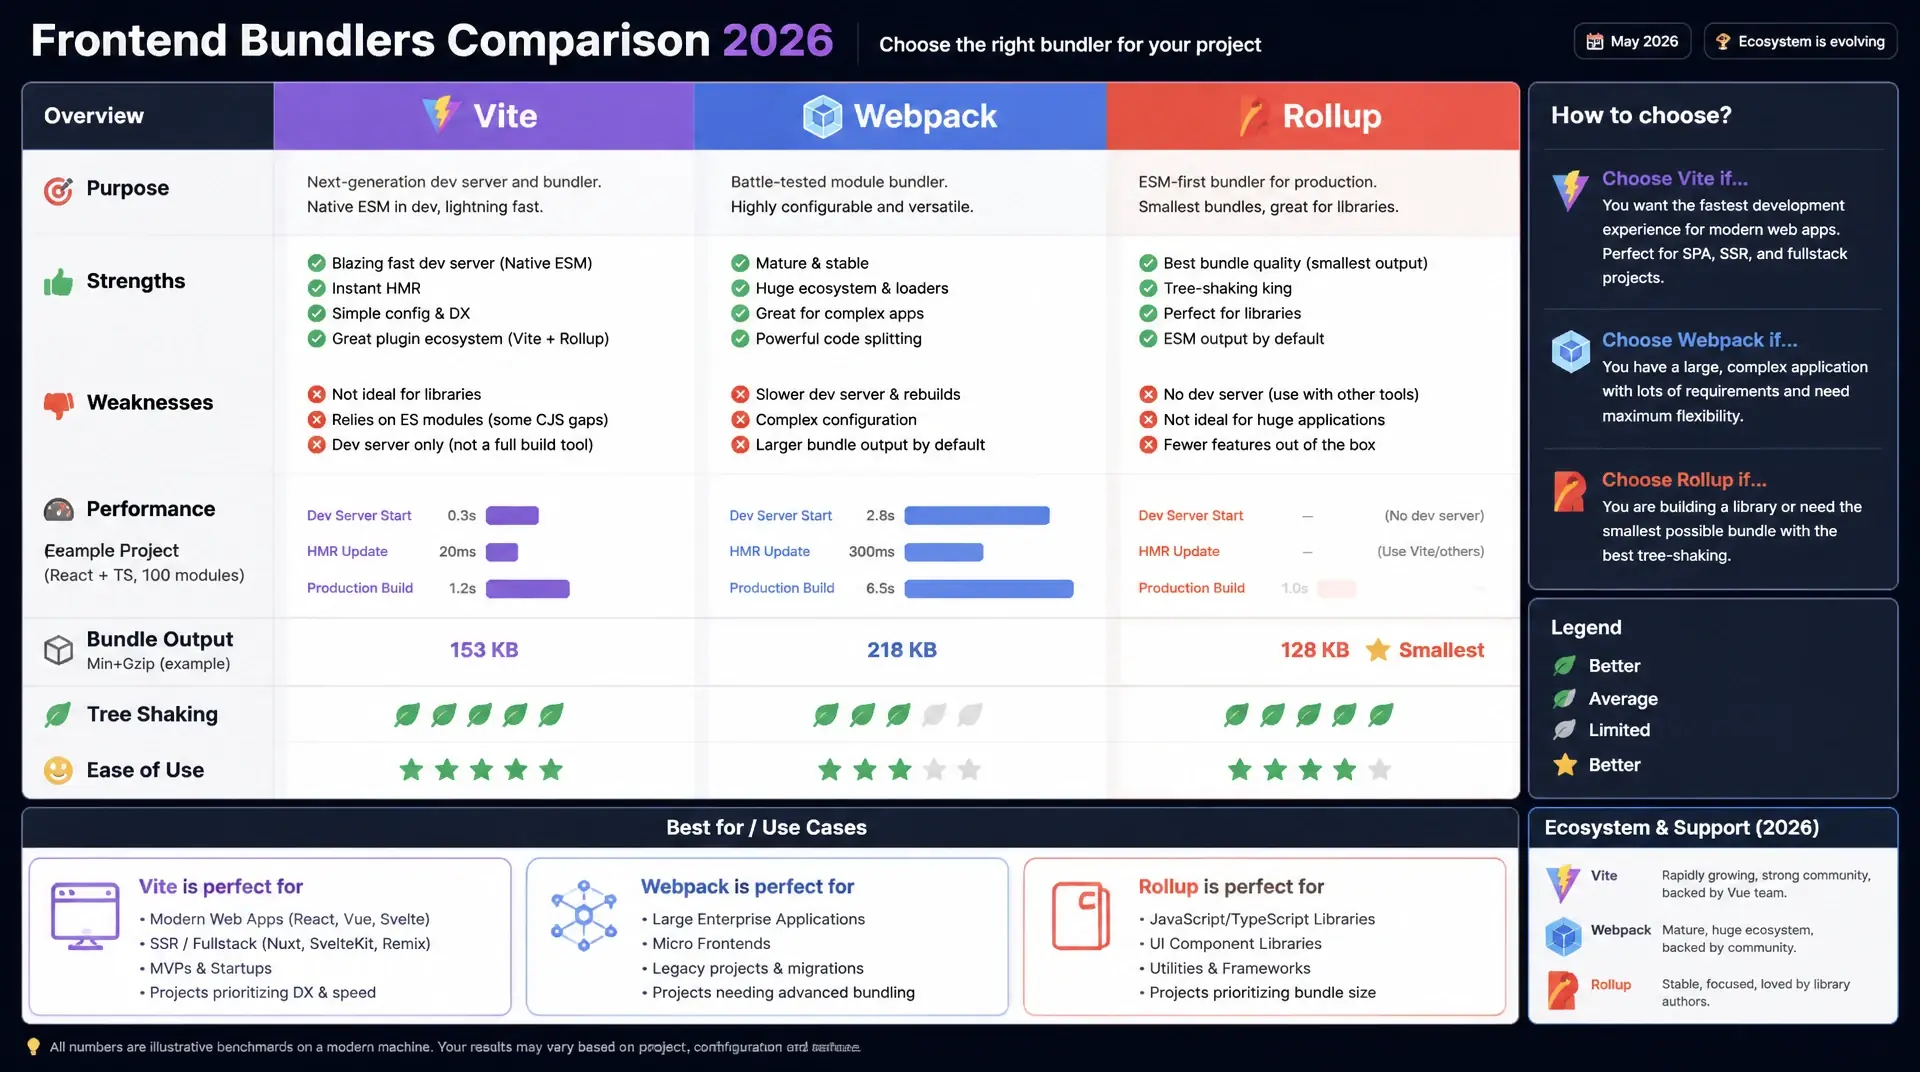
Task: Click the green check beside Tree-shaking king
Action: click(x=1148, y=288)
